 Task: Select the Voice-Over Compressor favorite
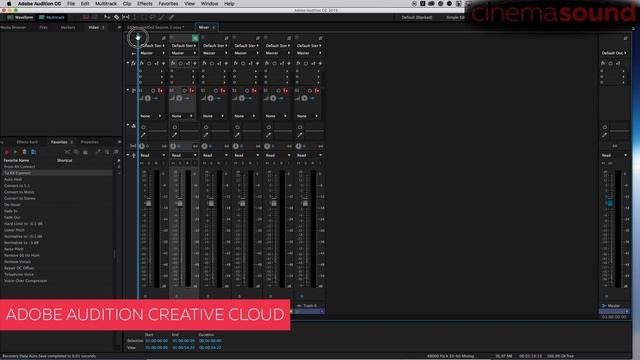(25, 281)
